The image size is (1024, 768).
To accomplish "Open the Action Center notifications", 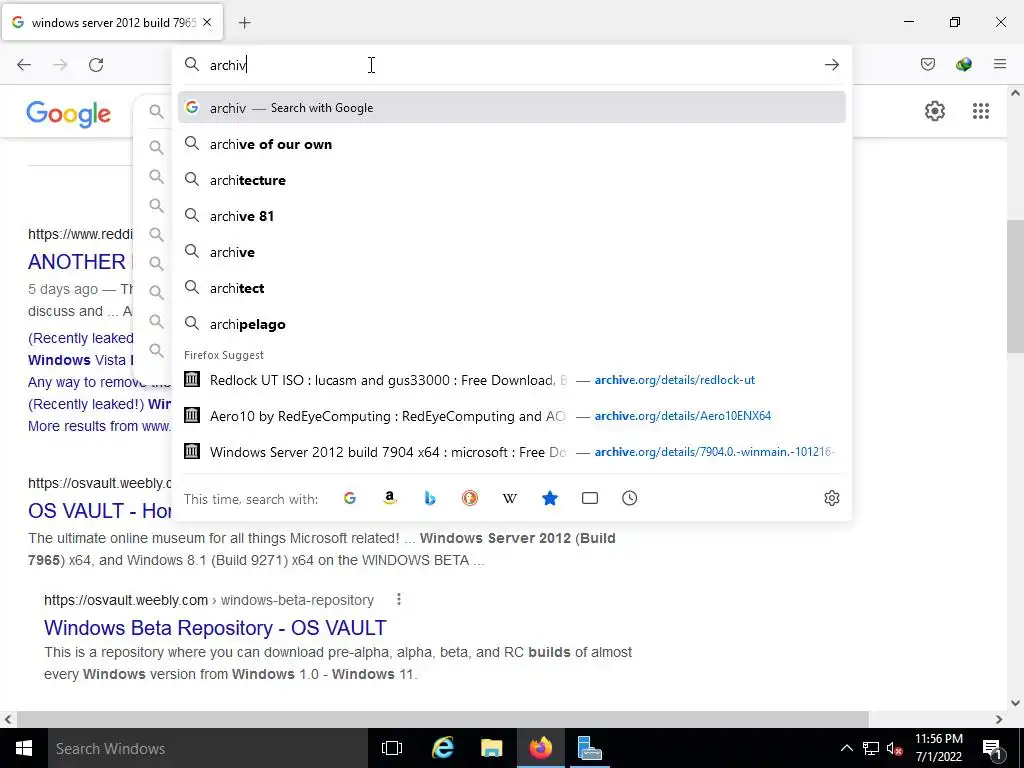I will (x=992, y=748).
